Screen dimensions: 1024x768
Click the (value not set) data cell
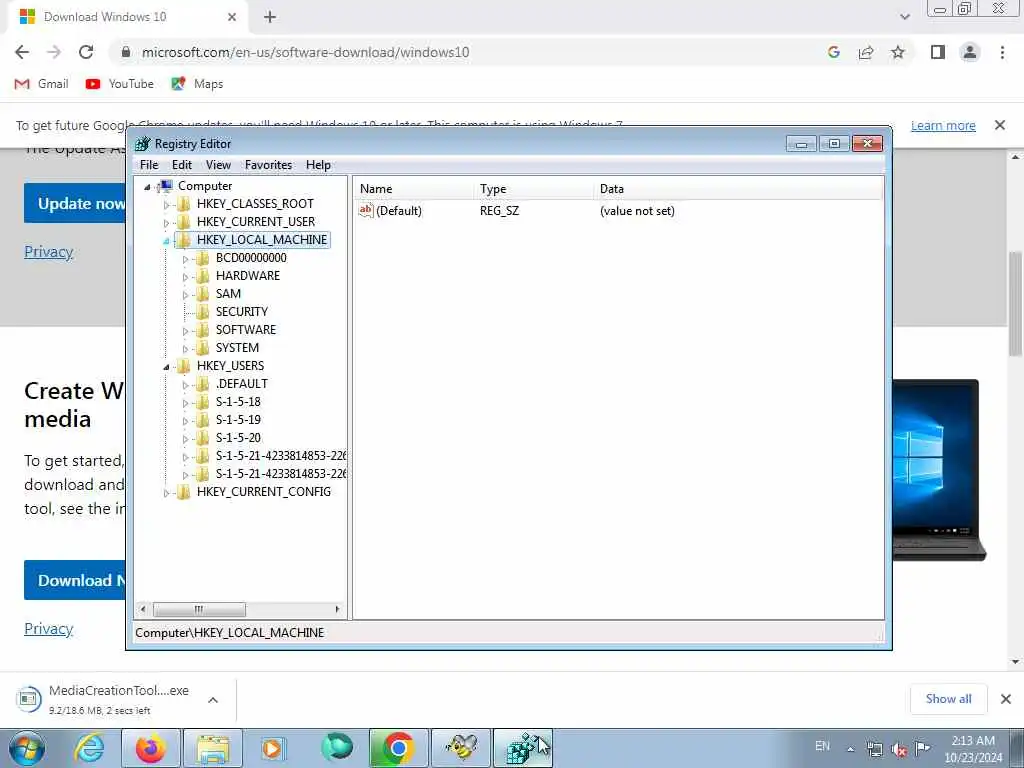pyautogui.click(x=637, y=210)
